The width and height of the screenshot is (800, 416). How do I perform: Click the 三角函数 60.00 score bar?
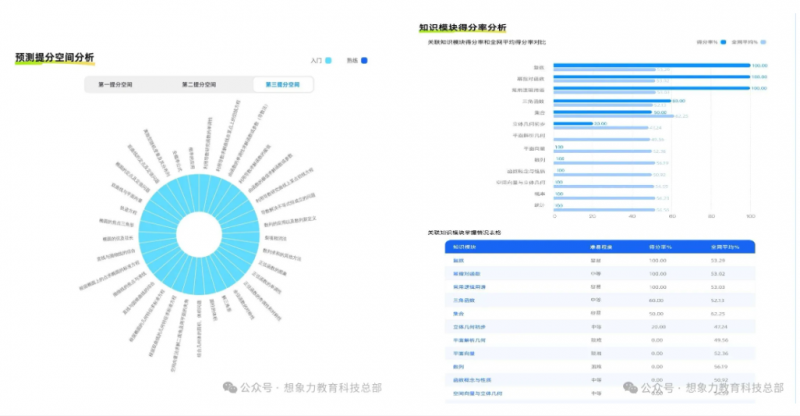pyautogui.click(x=611, y=101)
